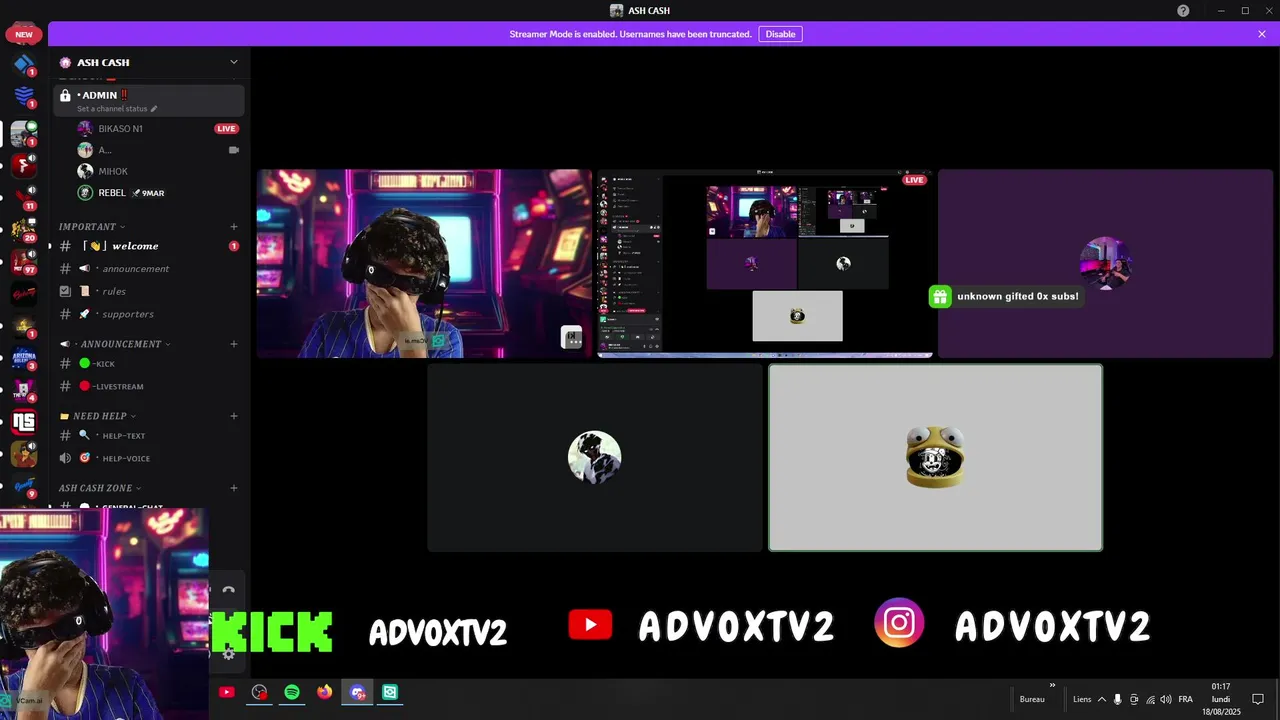
Task: Open the taskbar clock and date
Action: pyautogui.click(x=1221, y=699)
